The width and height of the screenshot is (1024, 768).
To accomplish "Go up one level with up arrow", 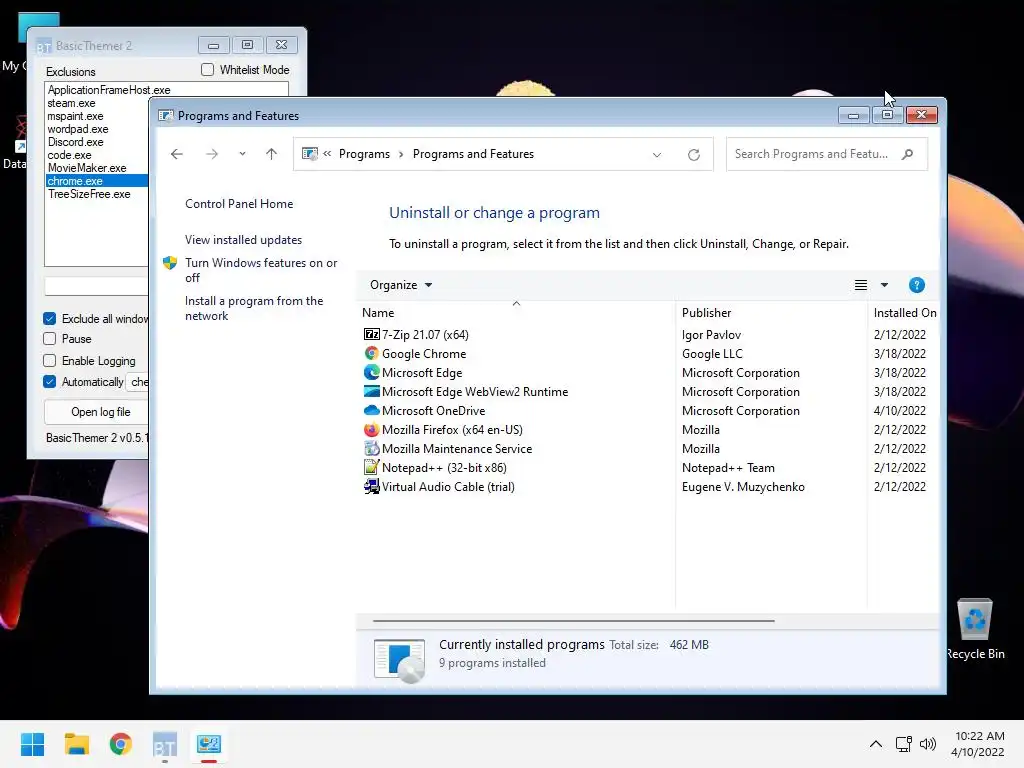I will [x=271, y=154].
